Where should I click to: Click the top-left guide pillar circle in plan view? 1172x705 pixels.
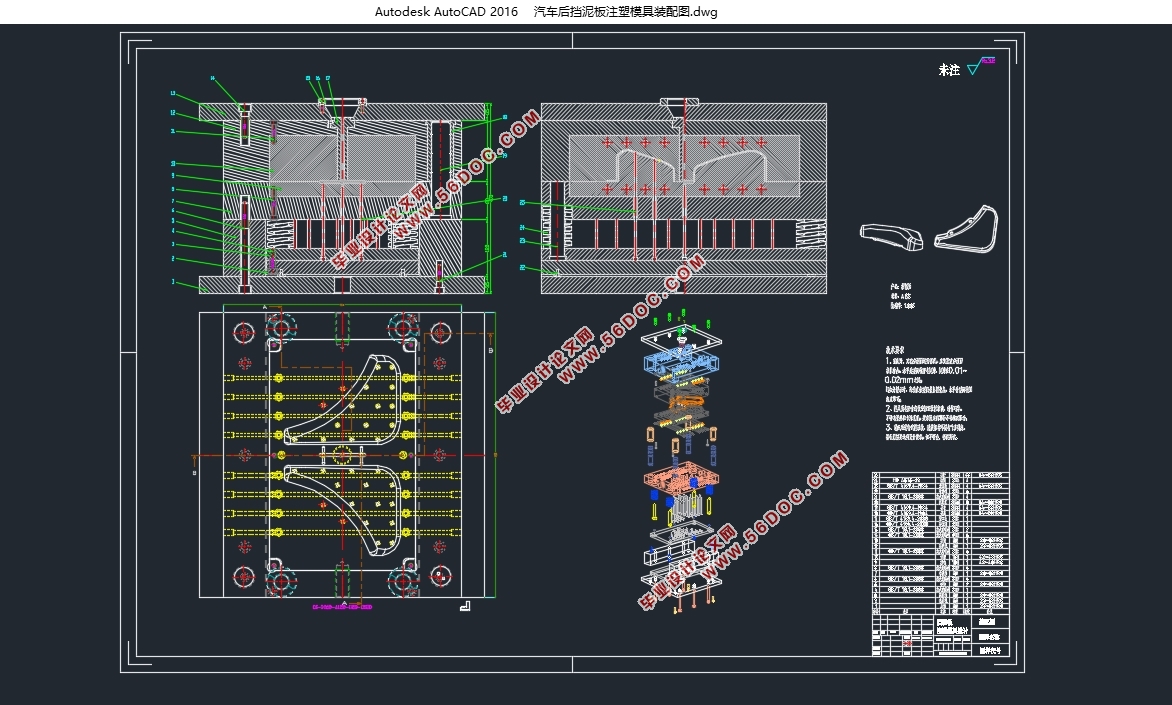(244, 332)
